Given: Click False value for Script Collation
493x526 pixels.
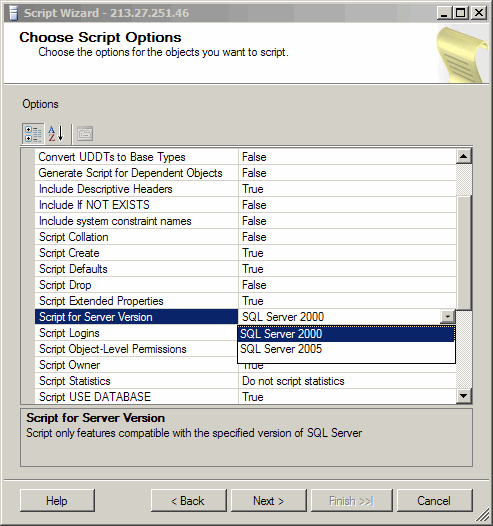Looking at the screenshot, I should (347, 237).
